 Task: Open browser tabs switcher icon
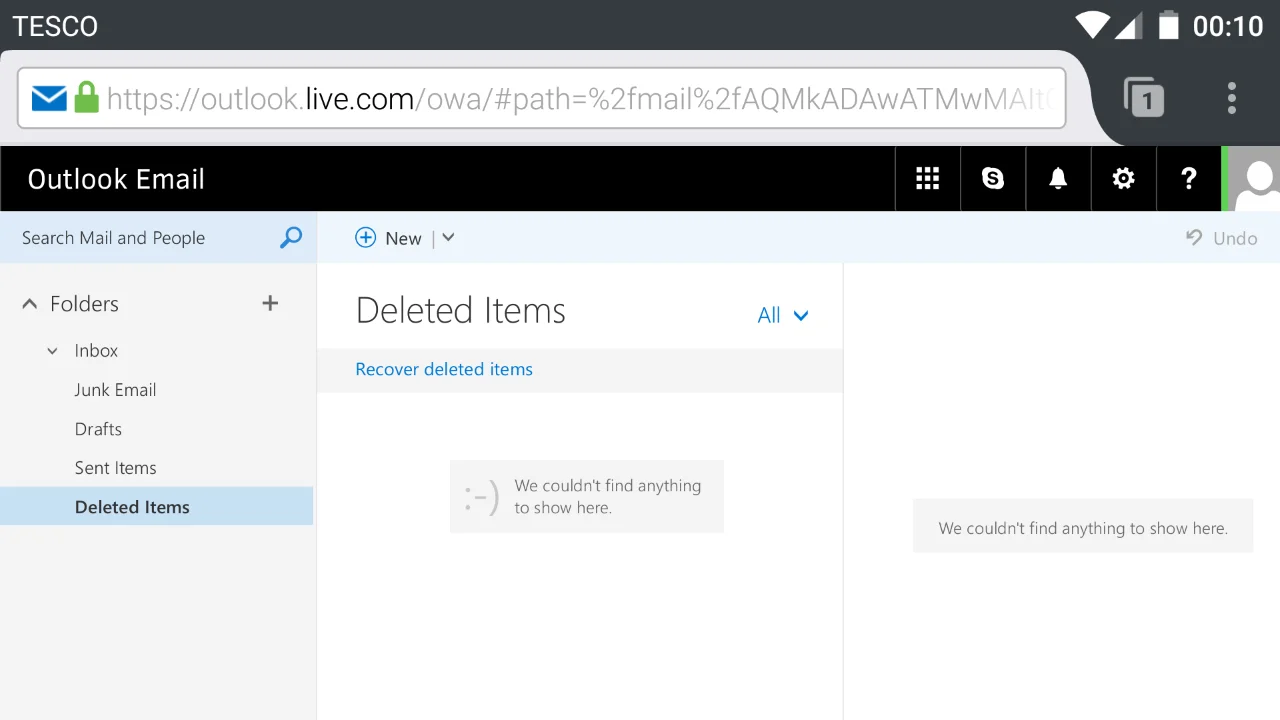click(x=1144, y=98)
